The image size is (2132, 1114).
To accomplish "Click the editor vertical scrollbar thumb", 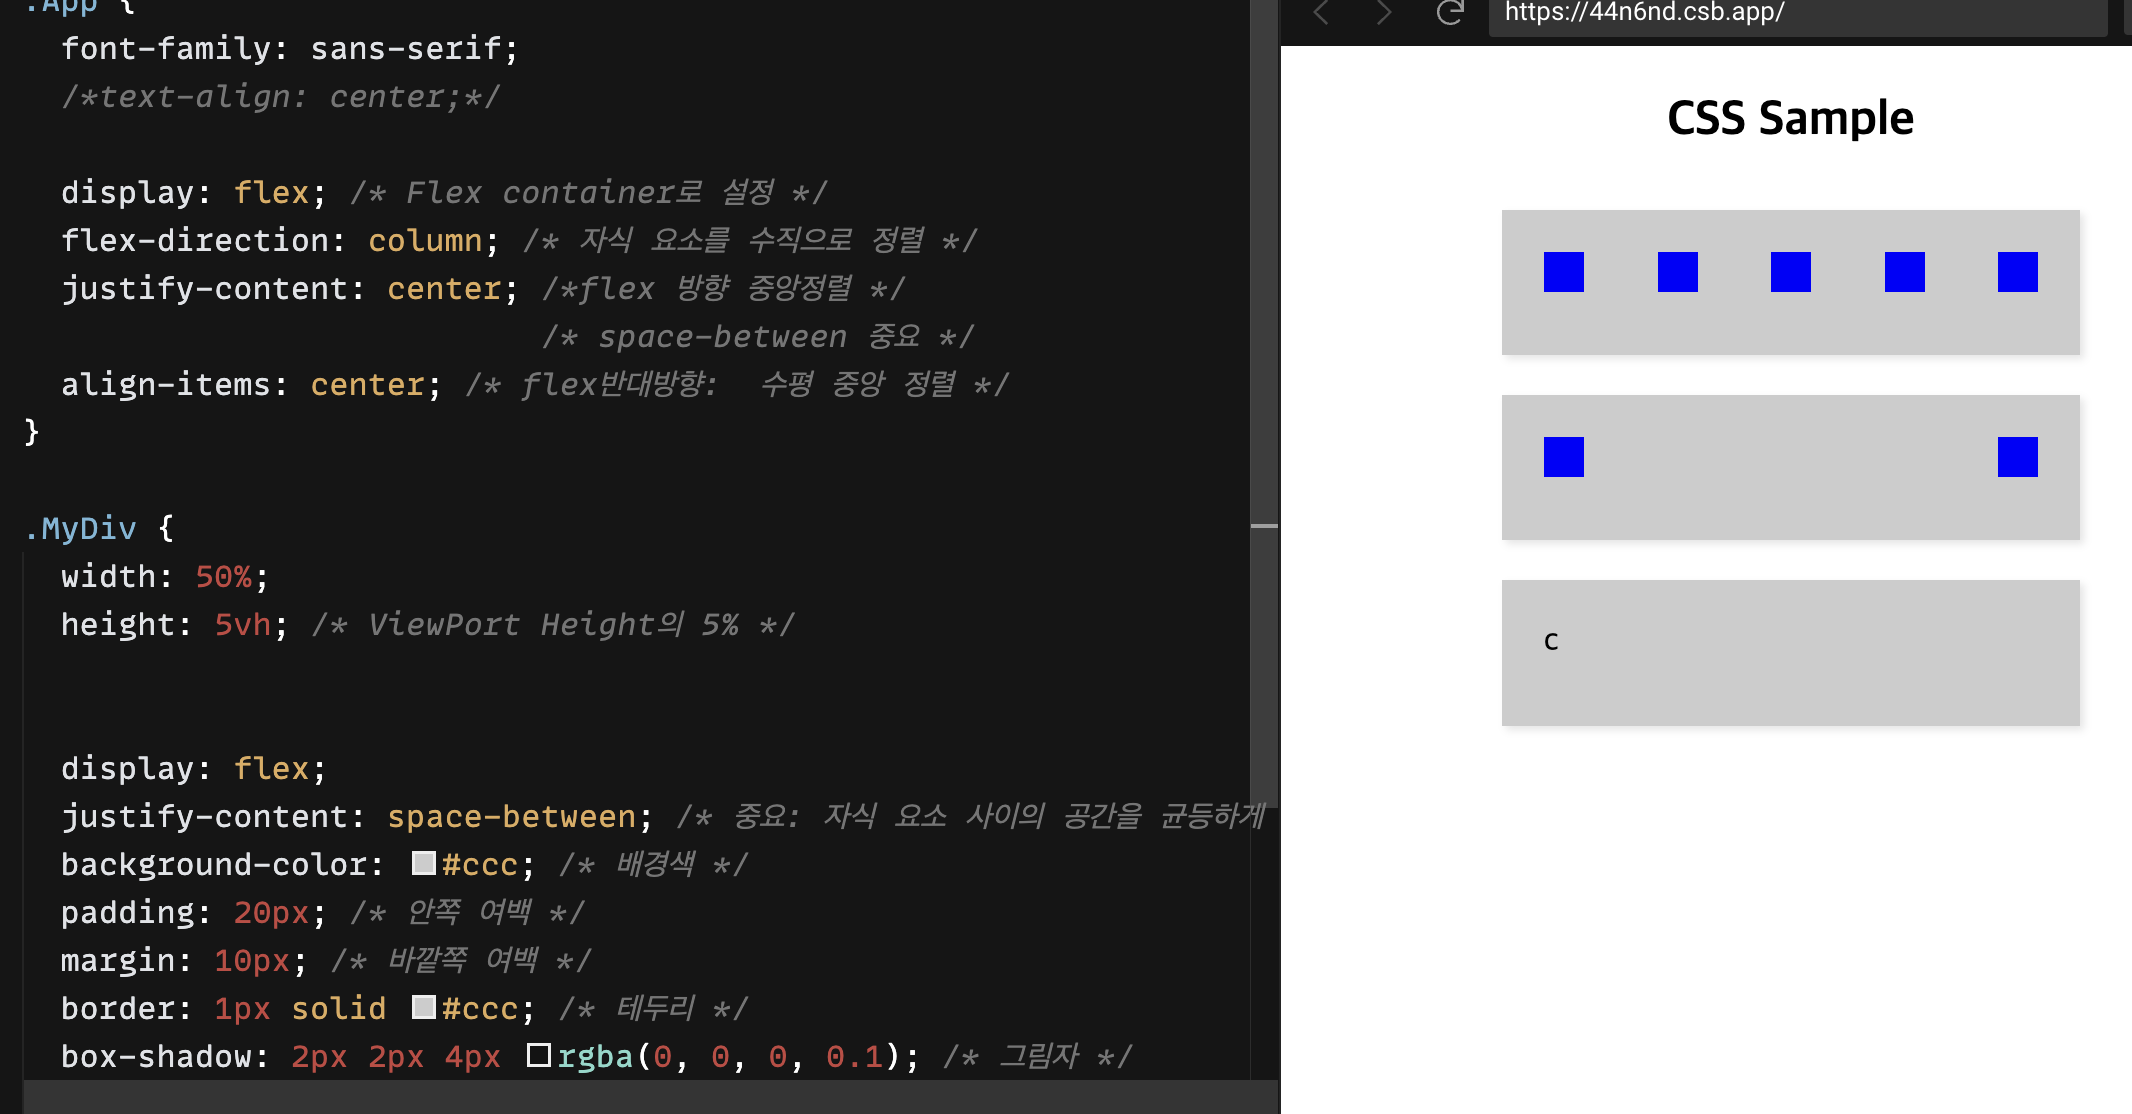I will point(1264,400).
